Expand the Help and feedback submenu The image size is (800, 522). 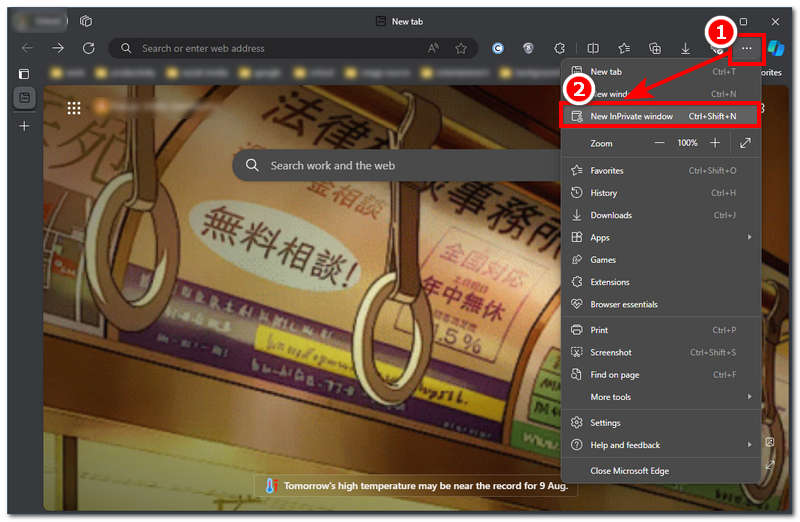[x=660, y=445]
